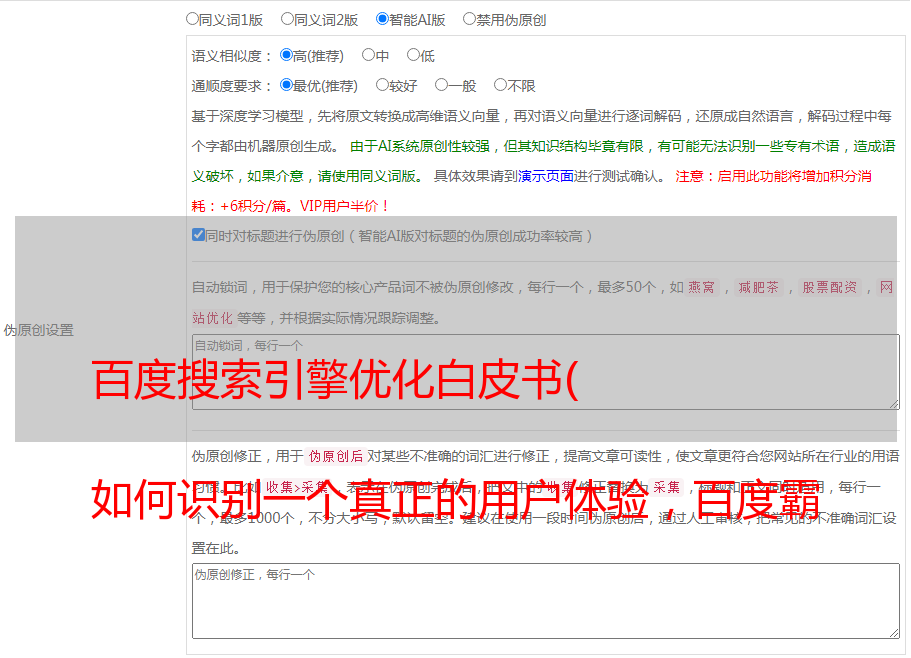The height and width of the screenshot is (658, 911).
Task: Click the 通顺度要求 label
Action: (232, 87)
